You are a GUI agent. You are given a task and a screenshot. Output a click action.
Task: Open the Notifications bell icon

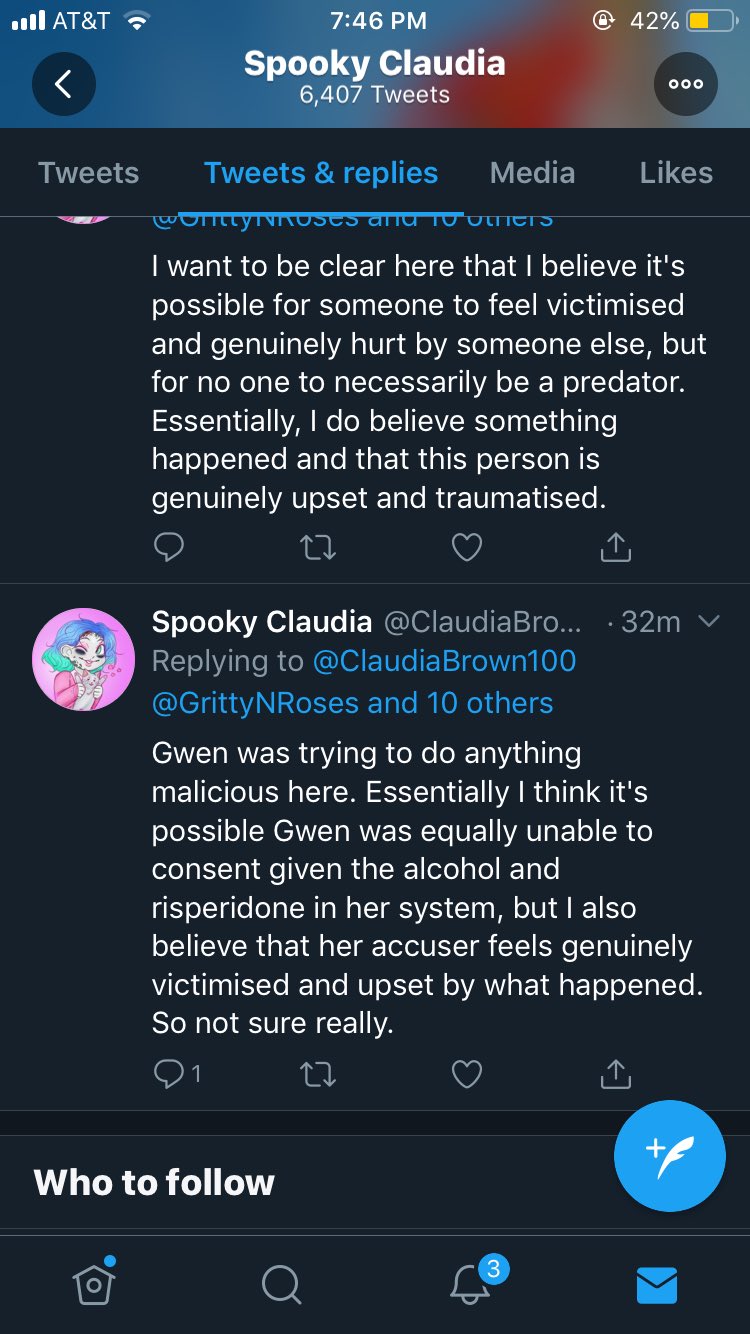(470, 1284)
